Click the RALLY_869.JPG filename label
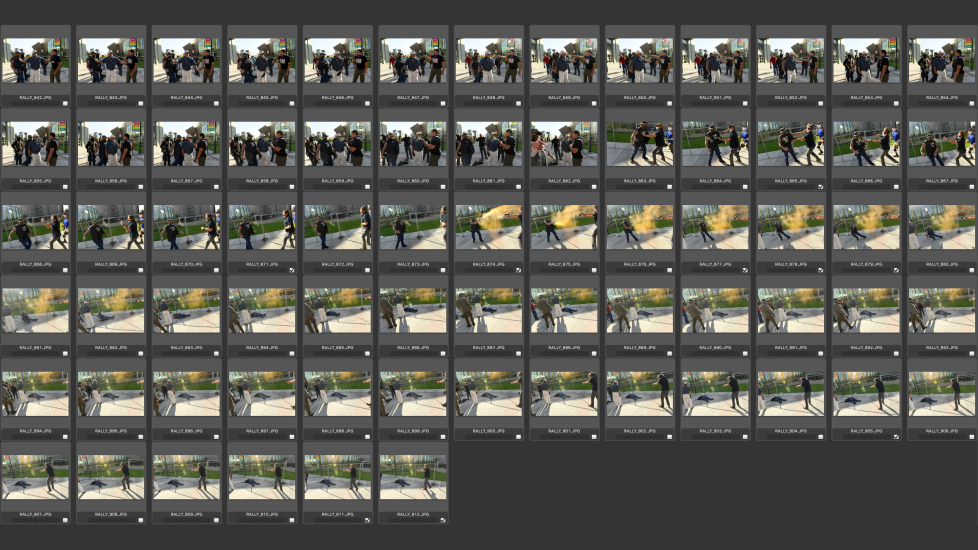 point(111,264)
